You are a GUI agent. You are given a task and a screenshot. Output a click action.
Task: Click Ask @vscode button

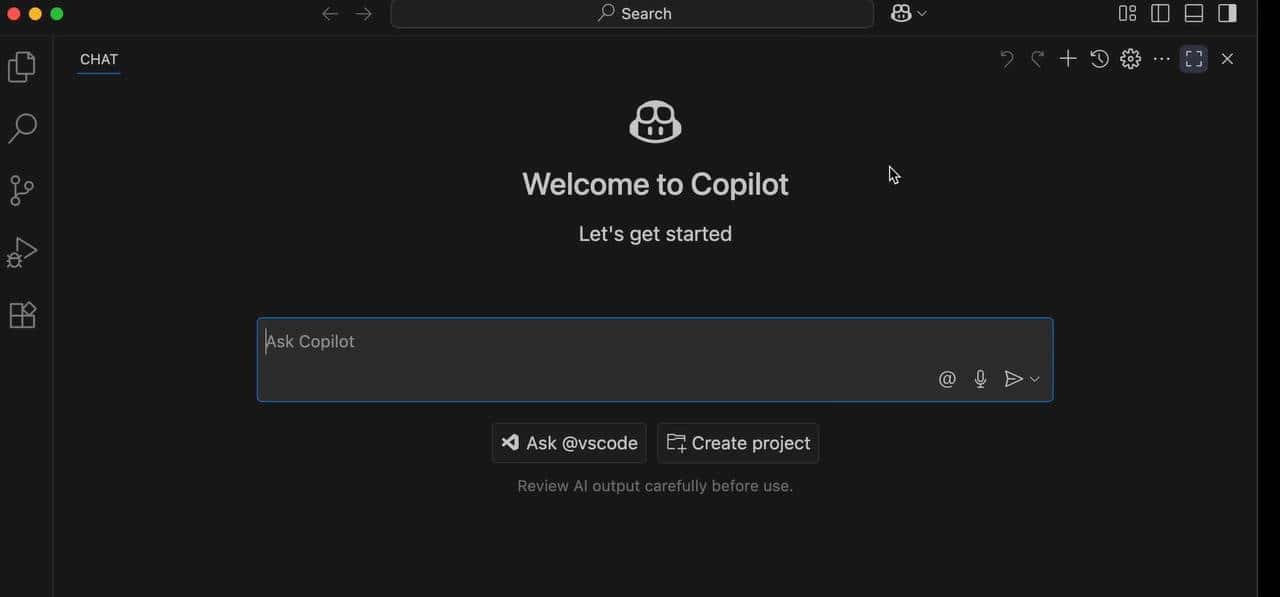click(568, 442)
